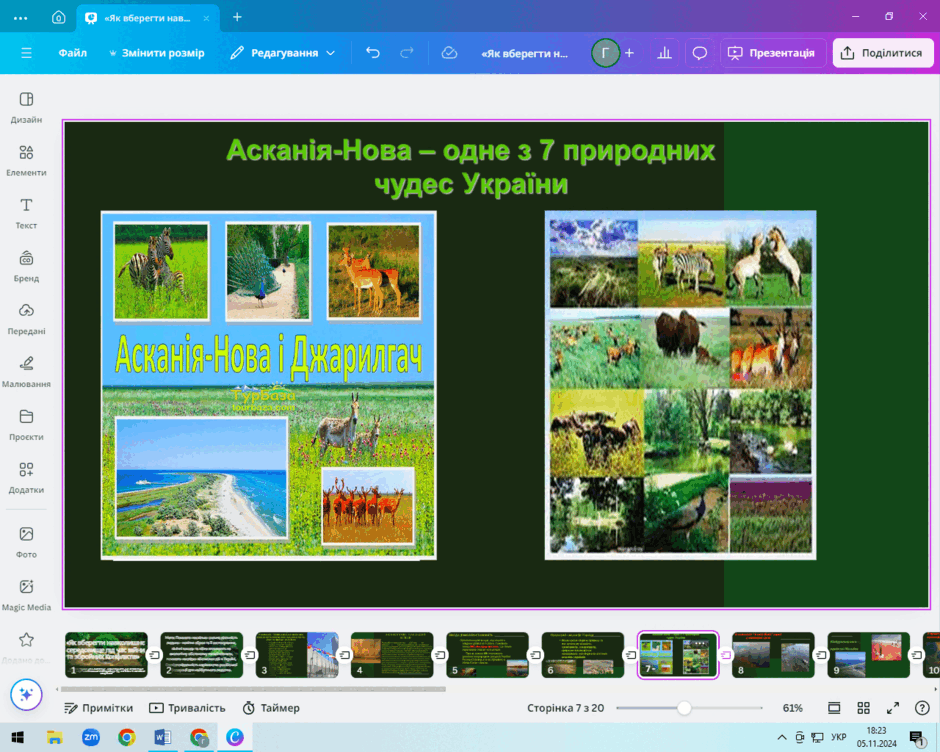Viewport: 940px width, 752px height.
Task: Check the cloud save status icon
Action: pos(449,53)
